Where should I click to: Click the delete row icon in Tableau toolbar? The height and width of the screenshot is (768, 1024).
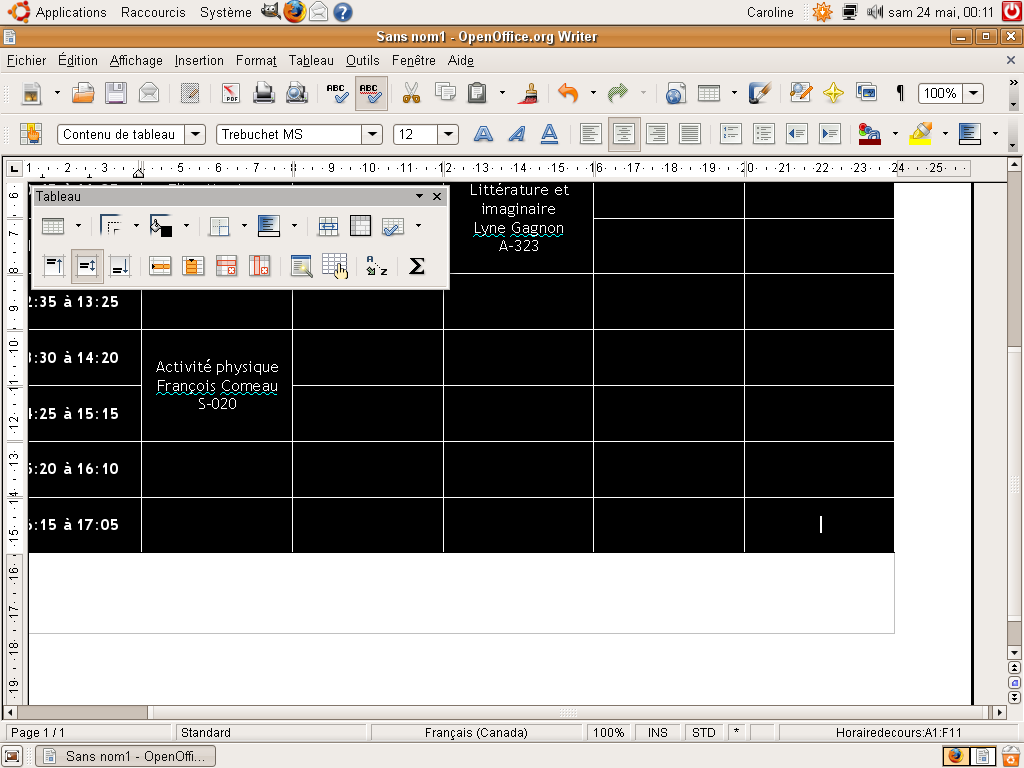[227, 266]
